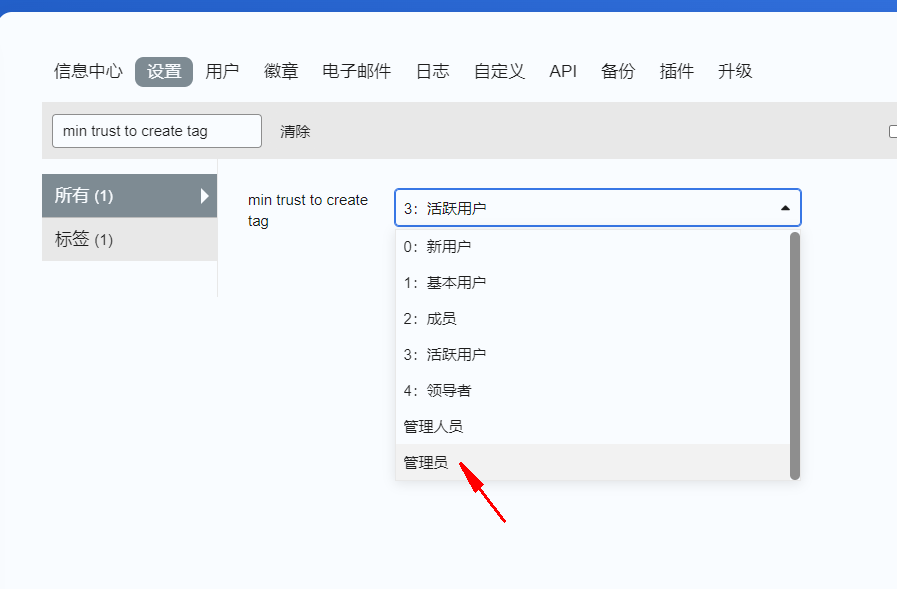
Task: Open the 插件 tab
Action: point(676,71)
